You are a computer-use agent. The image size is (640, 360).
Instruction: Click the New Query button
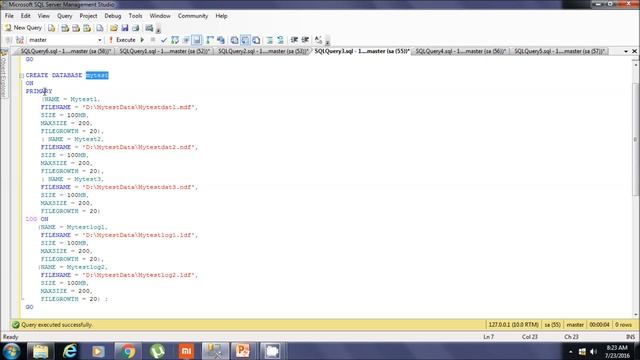pos(23,28)
